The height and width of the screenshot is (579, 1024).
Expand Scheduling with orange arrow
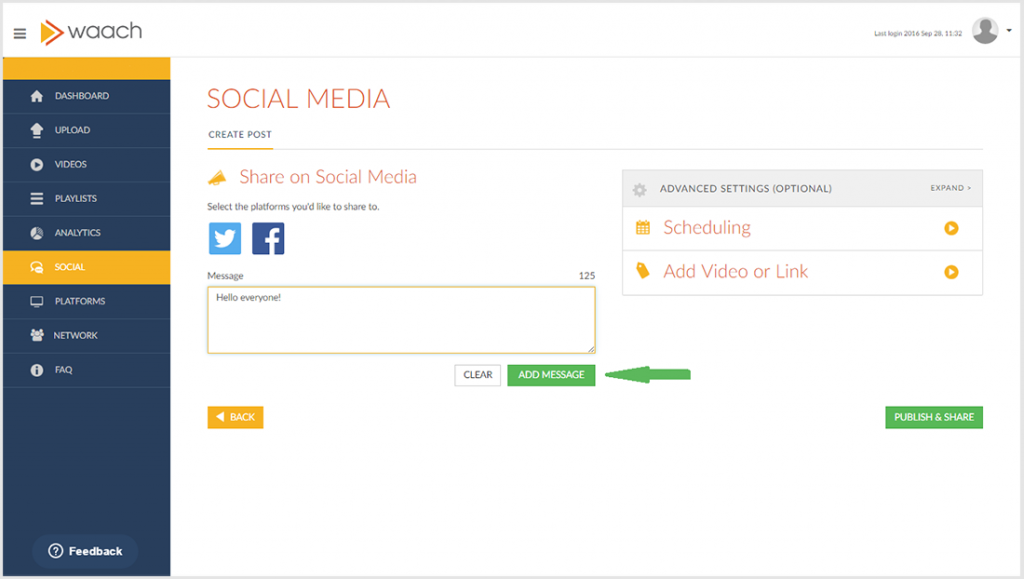(x=951, y=228)
